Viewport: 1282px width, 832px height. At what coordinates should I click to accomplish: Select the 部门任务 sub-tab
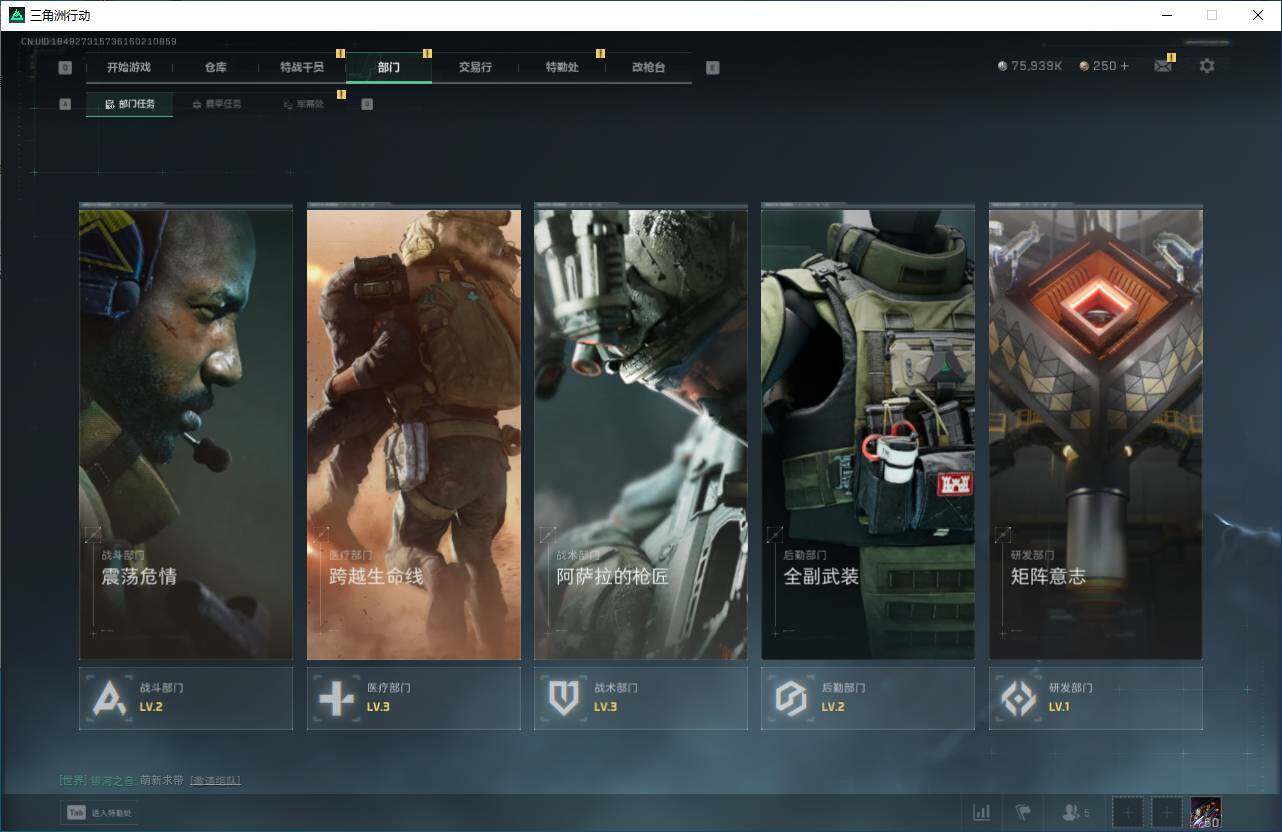(x=130, y=104)
